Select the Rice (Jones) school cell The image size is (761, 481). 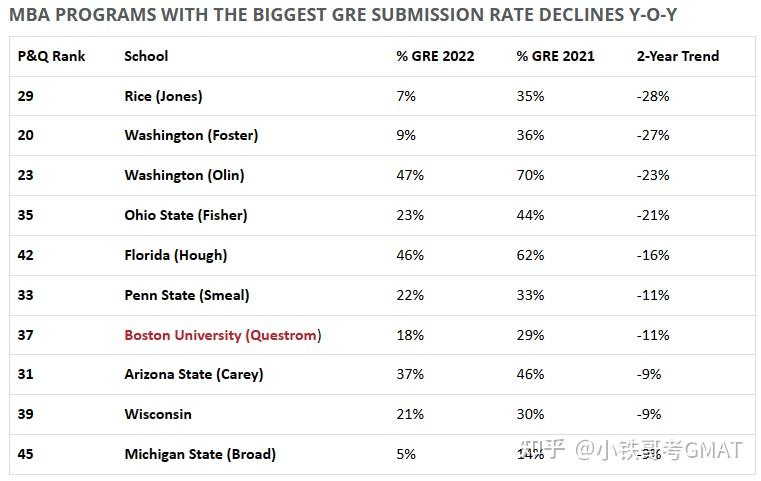tap(163, 96)
